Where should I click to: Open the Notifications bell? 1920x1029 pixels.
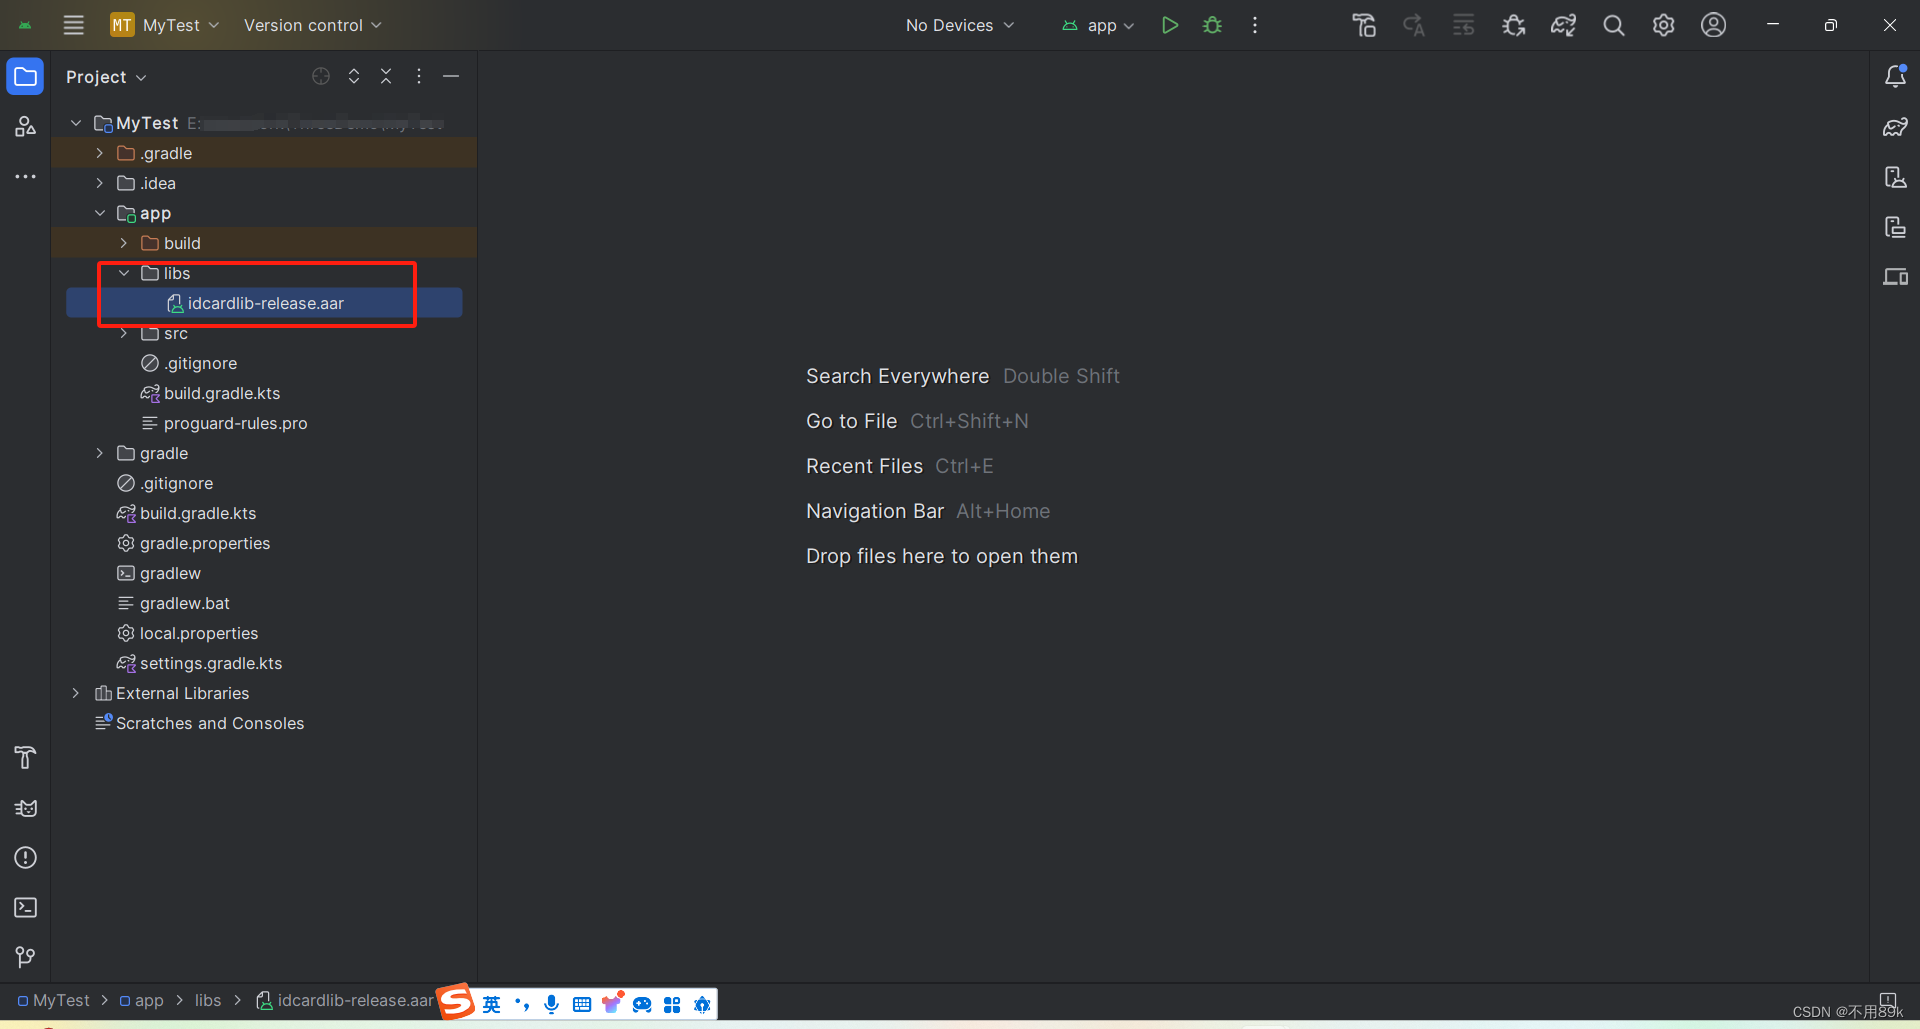tap(1896, 75)
